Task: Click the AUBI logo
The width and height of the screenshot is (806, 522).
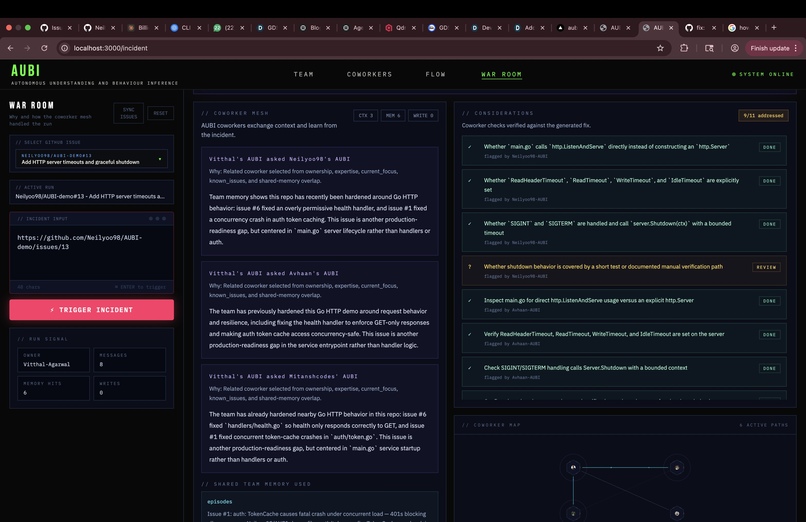Action: pyautogui.click(x=26, y=70)
